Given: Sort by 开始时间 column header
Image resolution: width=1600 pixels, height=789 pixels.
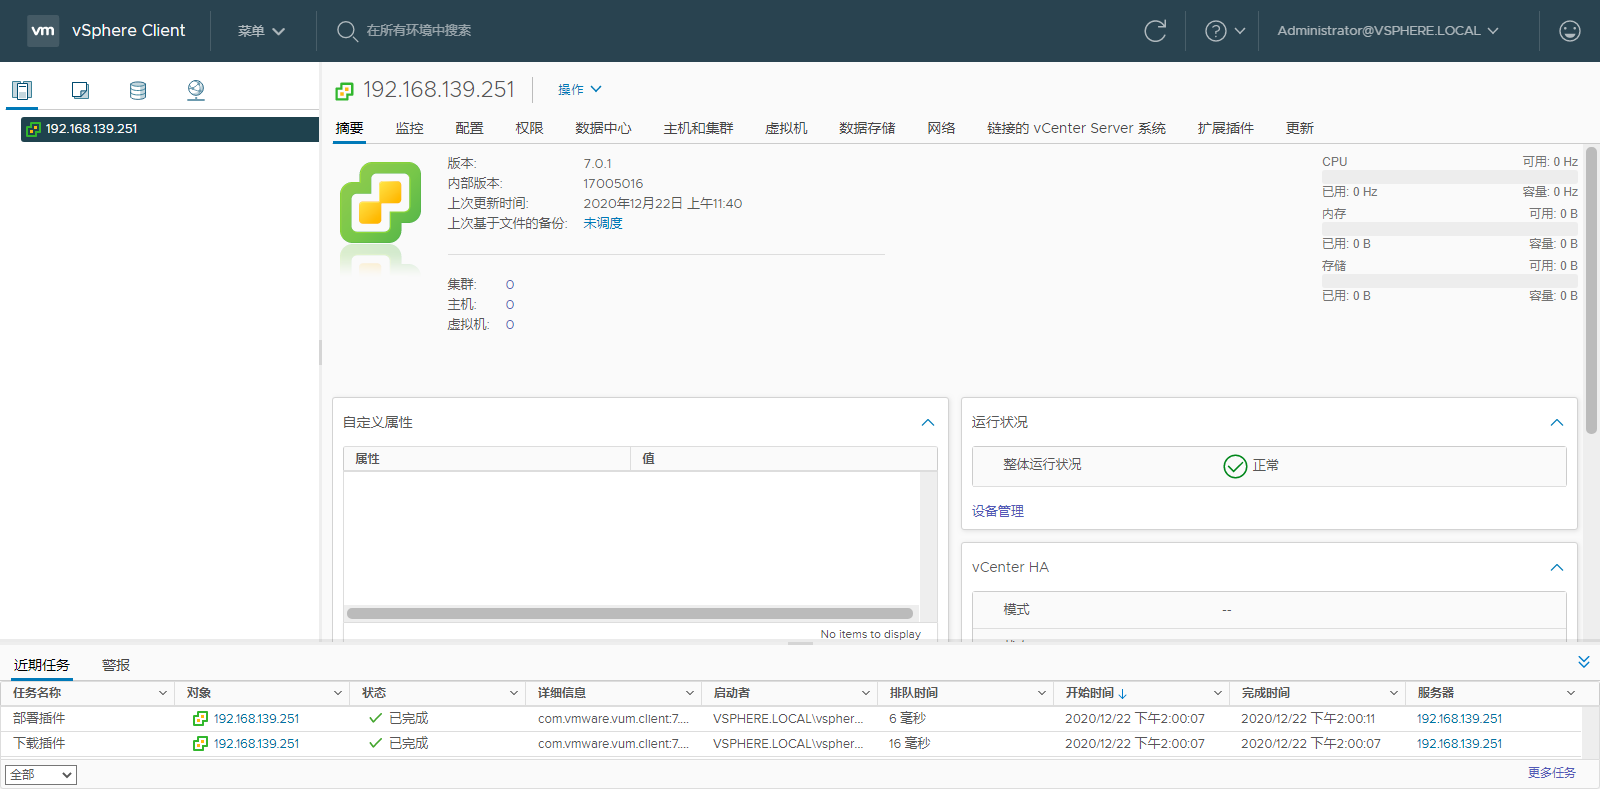Looking at the screenshot, I should (1096, 693).
